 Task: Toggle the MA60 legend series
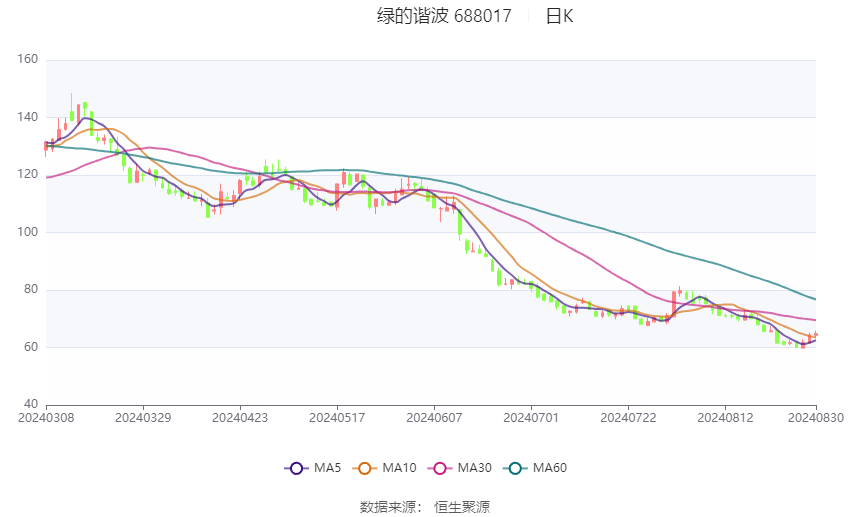pyautogui.click(x=535, y=468)
